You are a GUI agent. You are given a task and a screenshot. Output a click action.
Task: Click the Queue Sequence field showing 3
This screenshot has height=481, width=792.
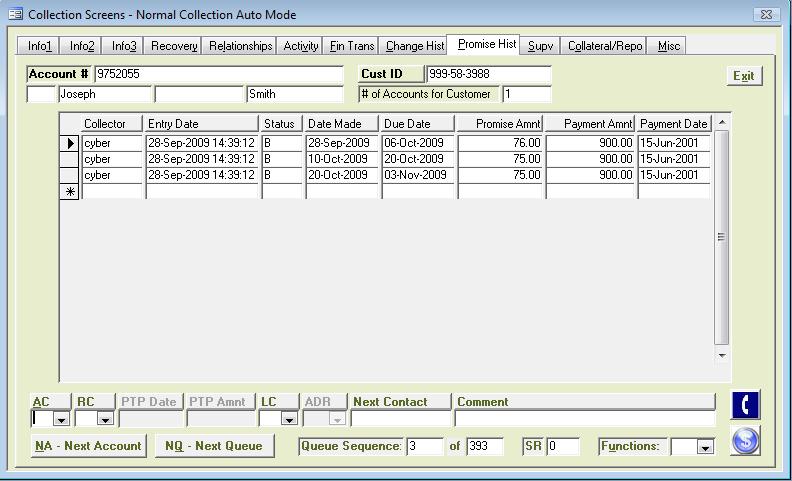(425, 446)
